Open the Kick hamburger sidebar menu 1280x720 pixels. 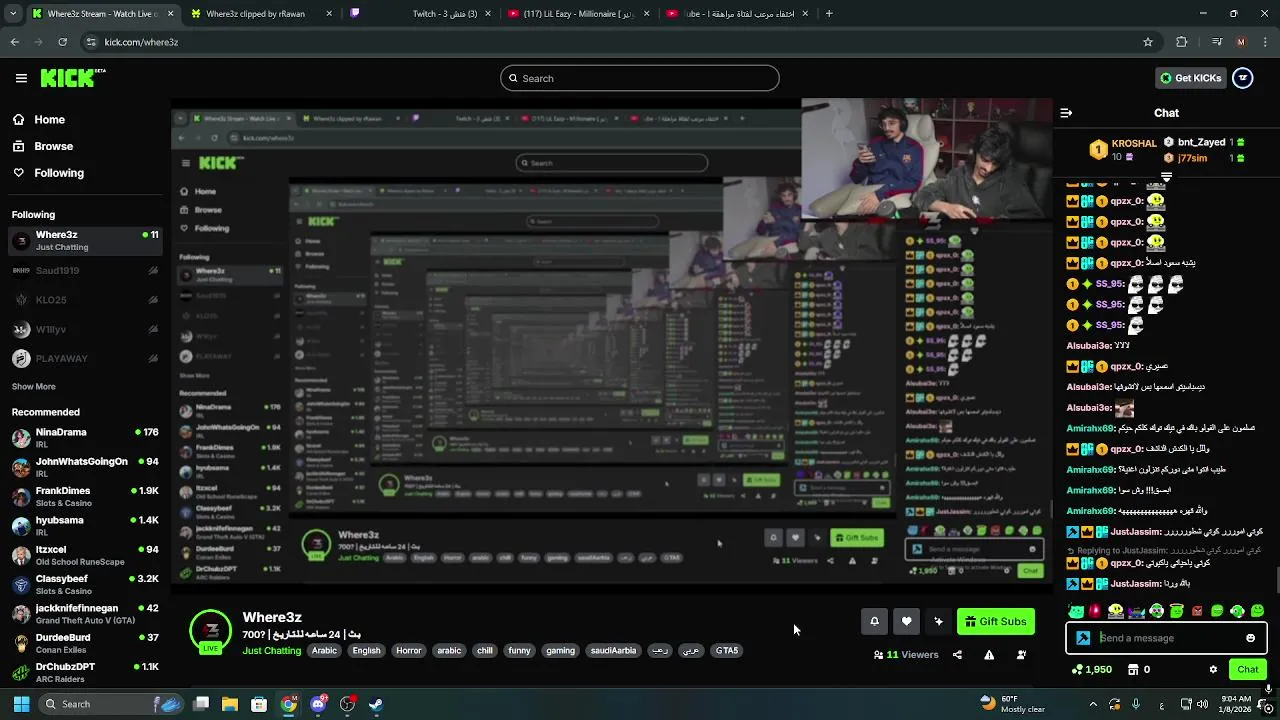click(x=21, y=78)
